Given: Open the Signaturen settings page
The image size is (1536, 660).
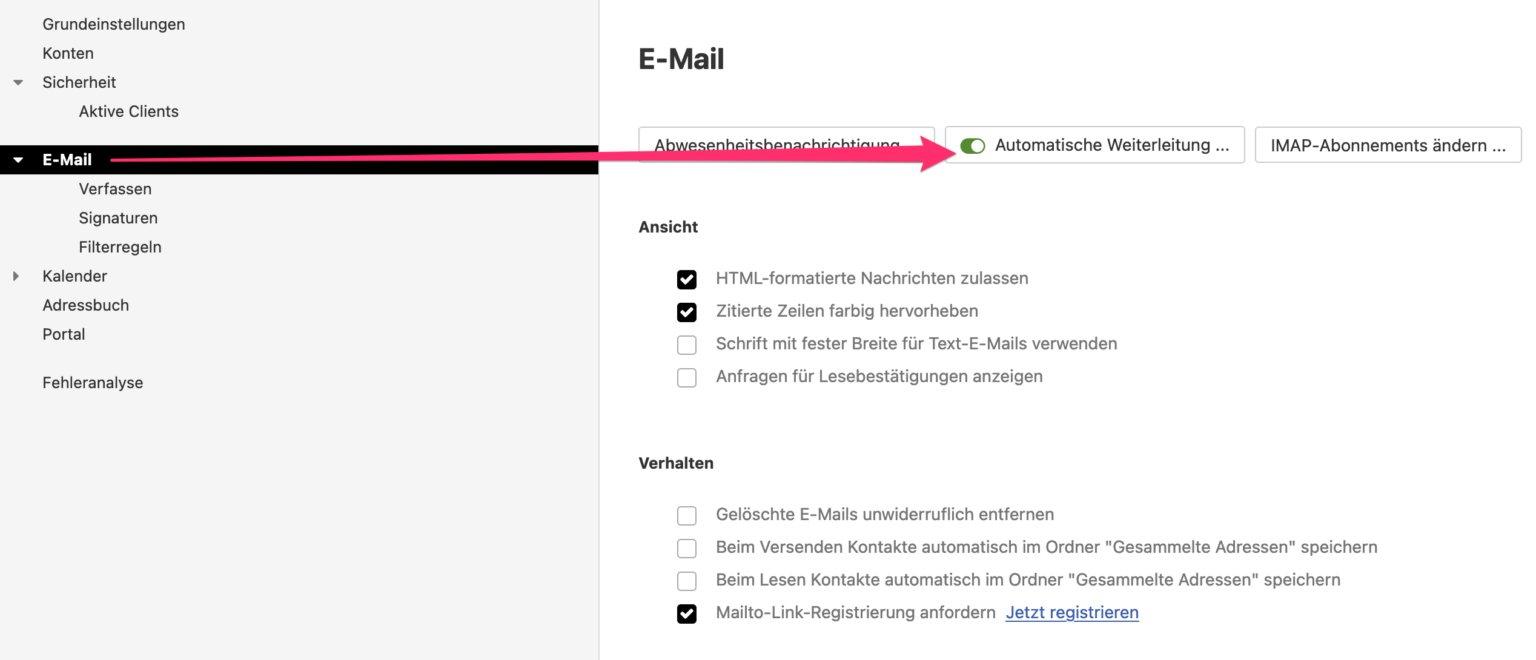Looking at the screenshot, I should [x=118, y=217].
